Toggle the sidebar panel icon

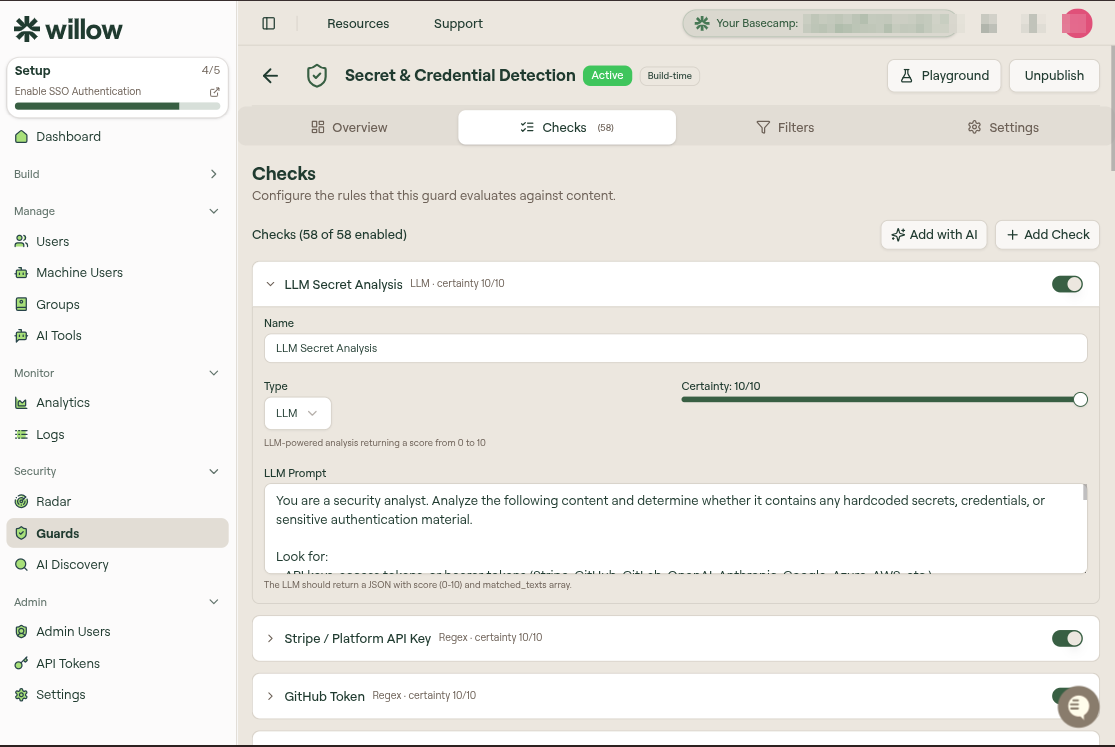click(269, 23)
